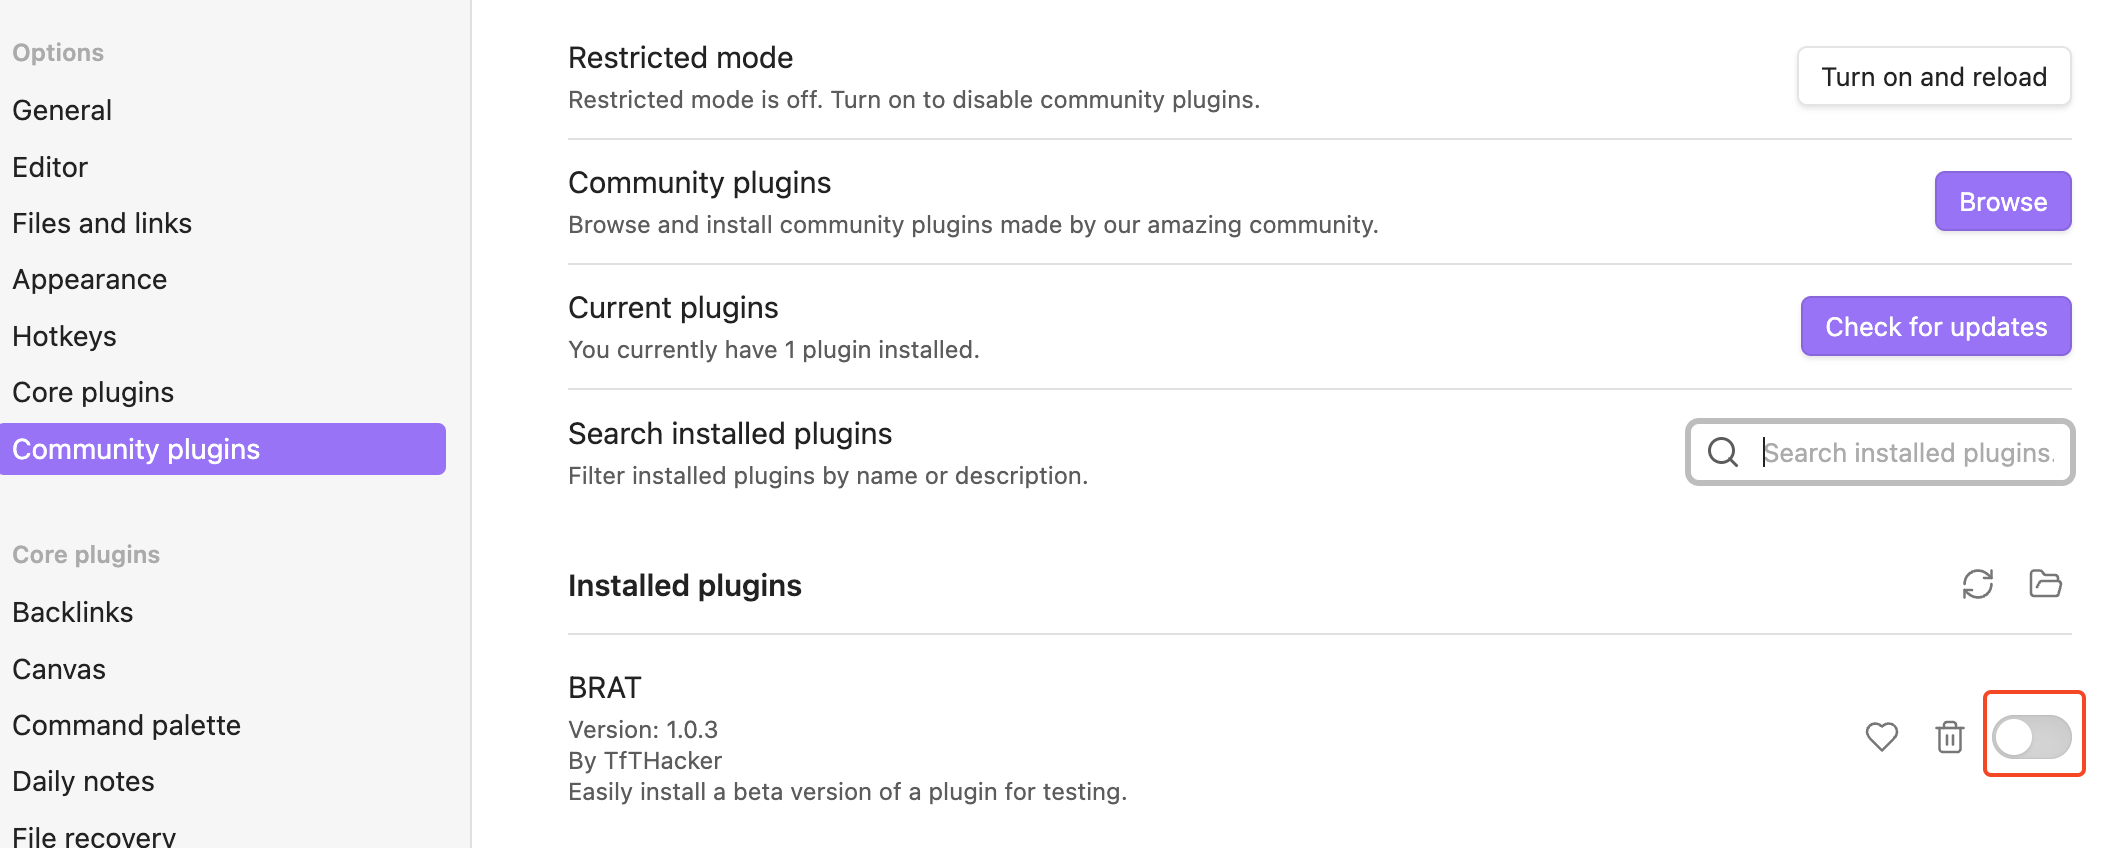Click the trash icon to uninstall BRAT
The width and height of the screenshot is (2116, 848).
pos(1949,737)
